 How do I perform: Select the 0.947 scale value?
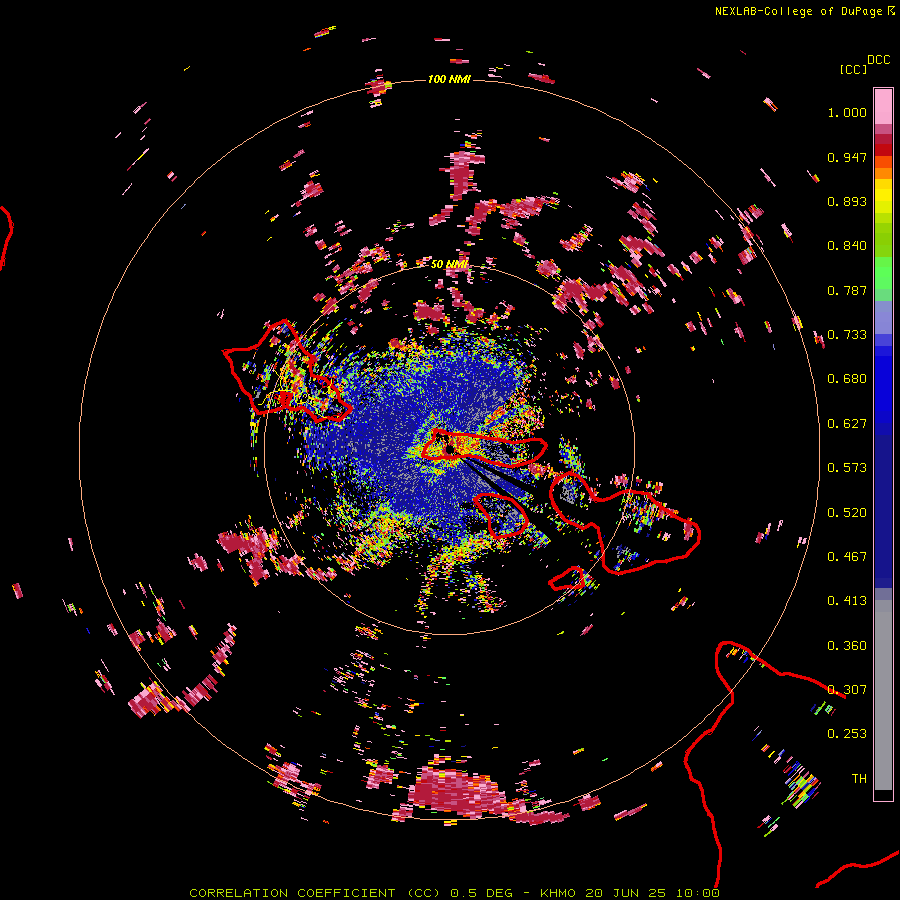(x=847, y=157)
